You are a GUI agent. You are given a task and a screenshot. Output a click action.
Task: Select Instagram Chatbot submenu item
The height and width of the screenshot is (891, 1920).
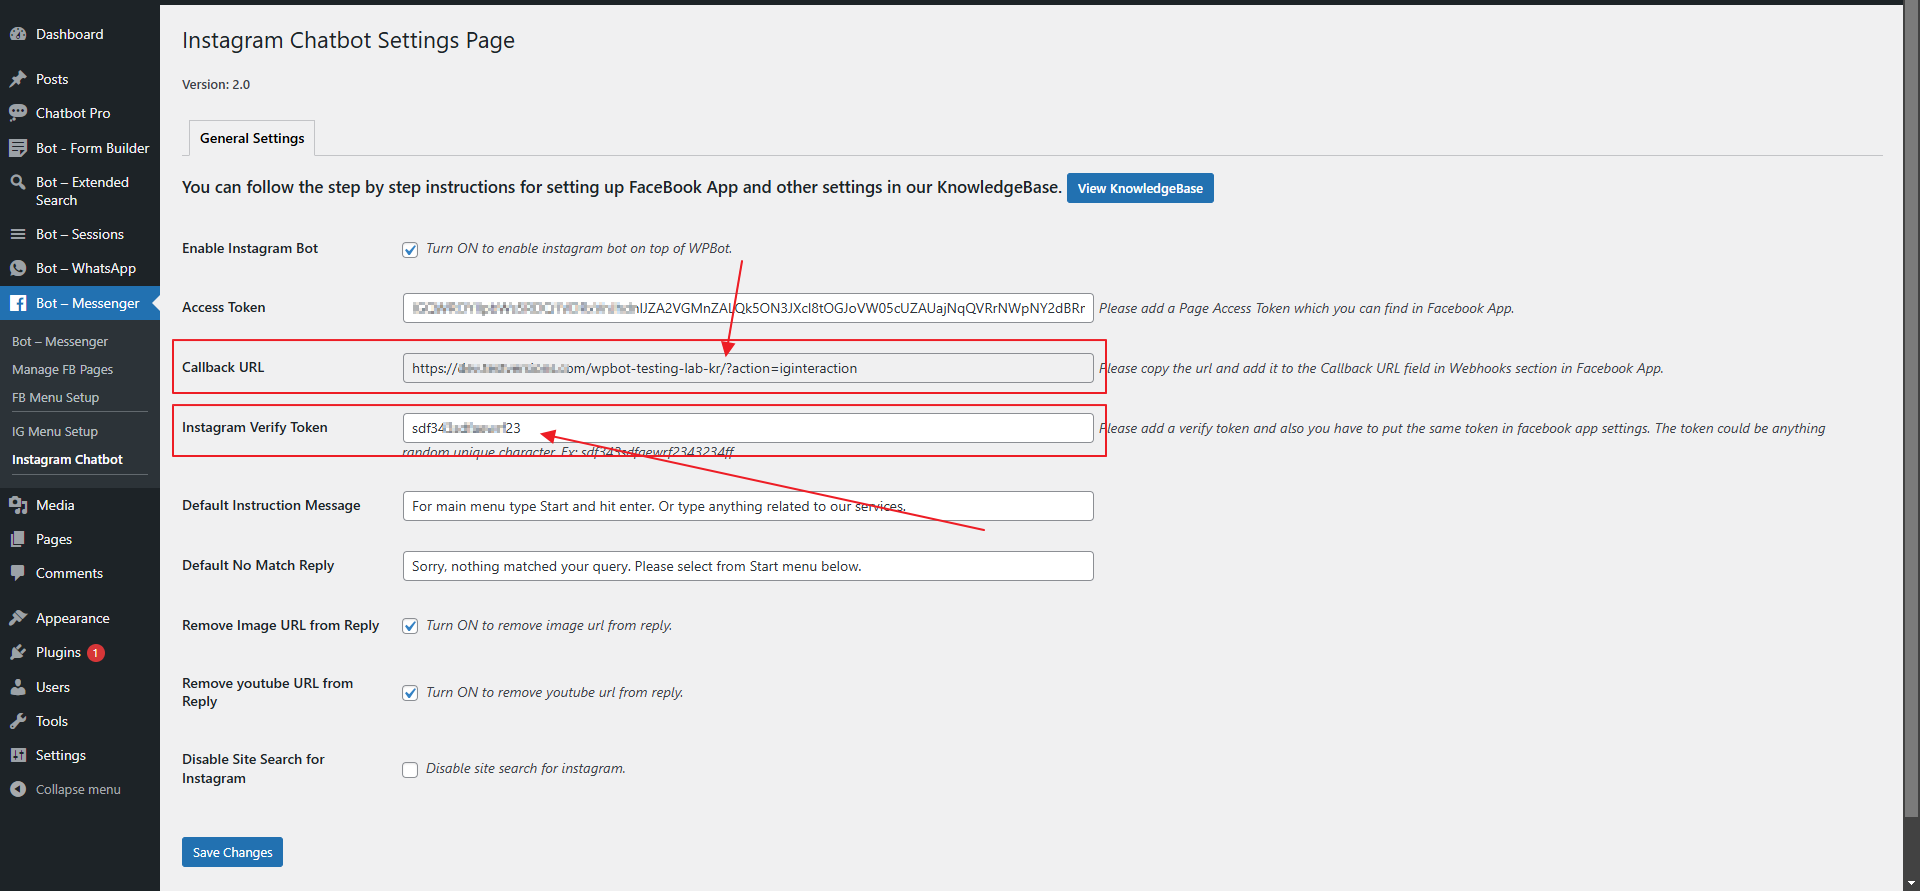coord(67,459)
